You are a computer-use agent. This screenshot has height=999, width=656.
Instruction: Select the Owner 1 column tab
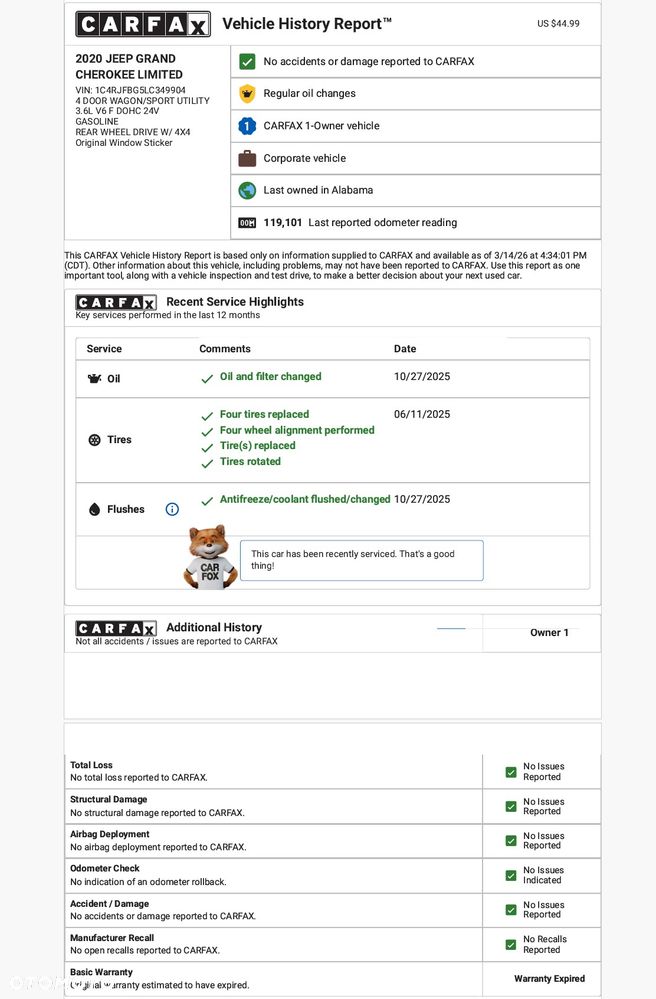pyautogui.click(x=549, y=633)
